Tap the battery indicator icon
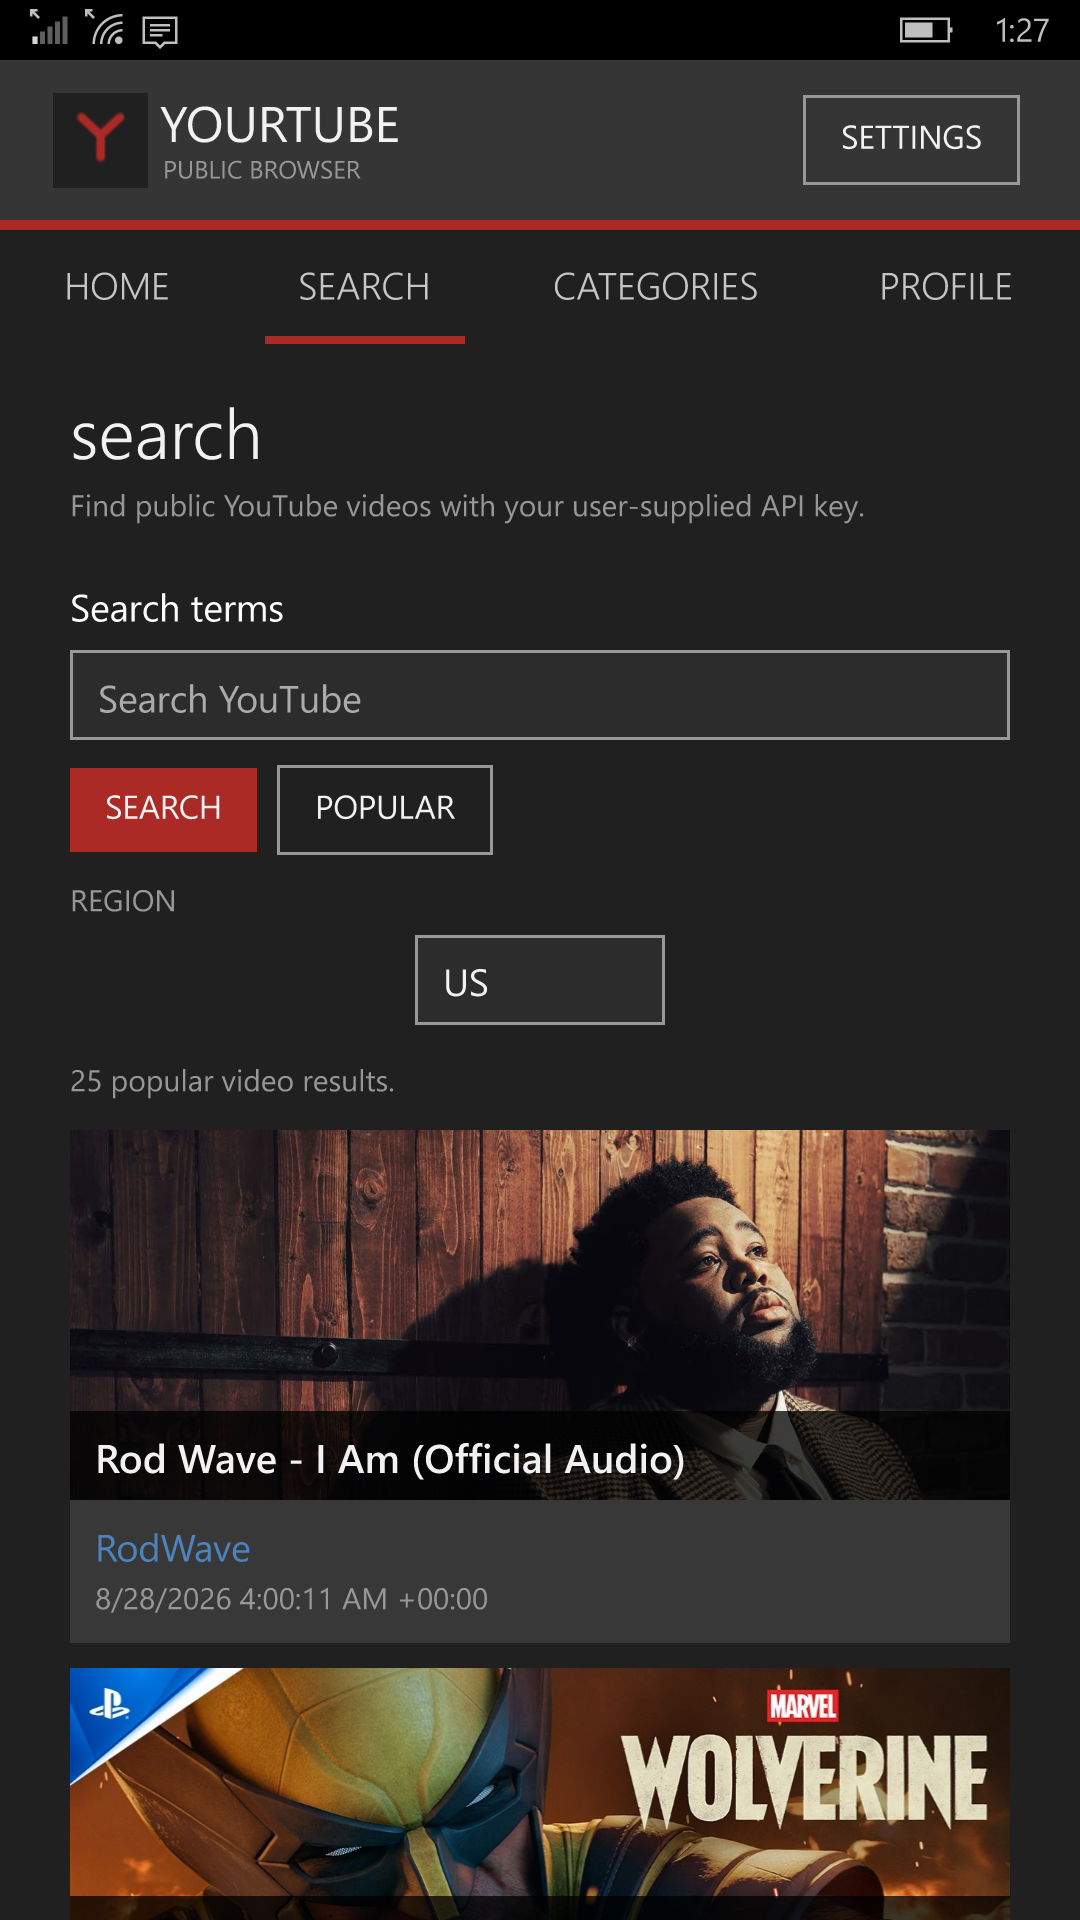 (926, 30)
